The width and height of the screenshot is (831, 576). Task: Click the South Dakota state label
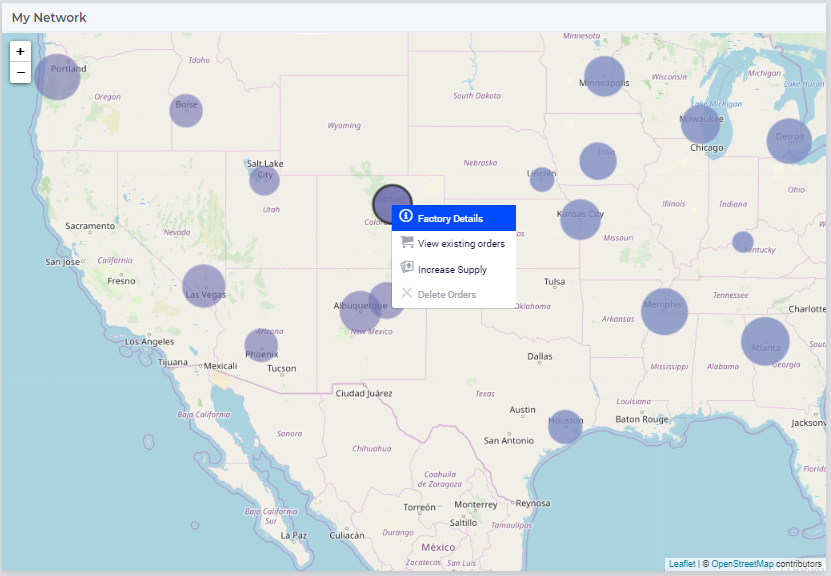pyautogui.click(x=476, y=96)
